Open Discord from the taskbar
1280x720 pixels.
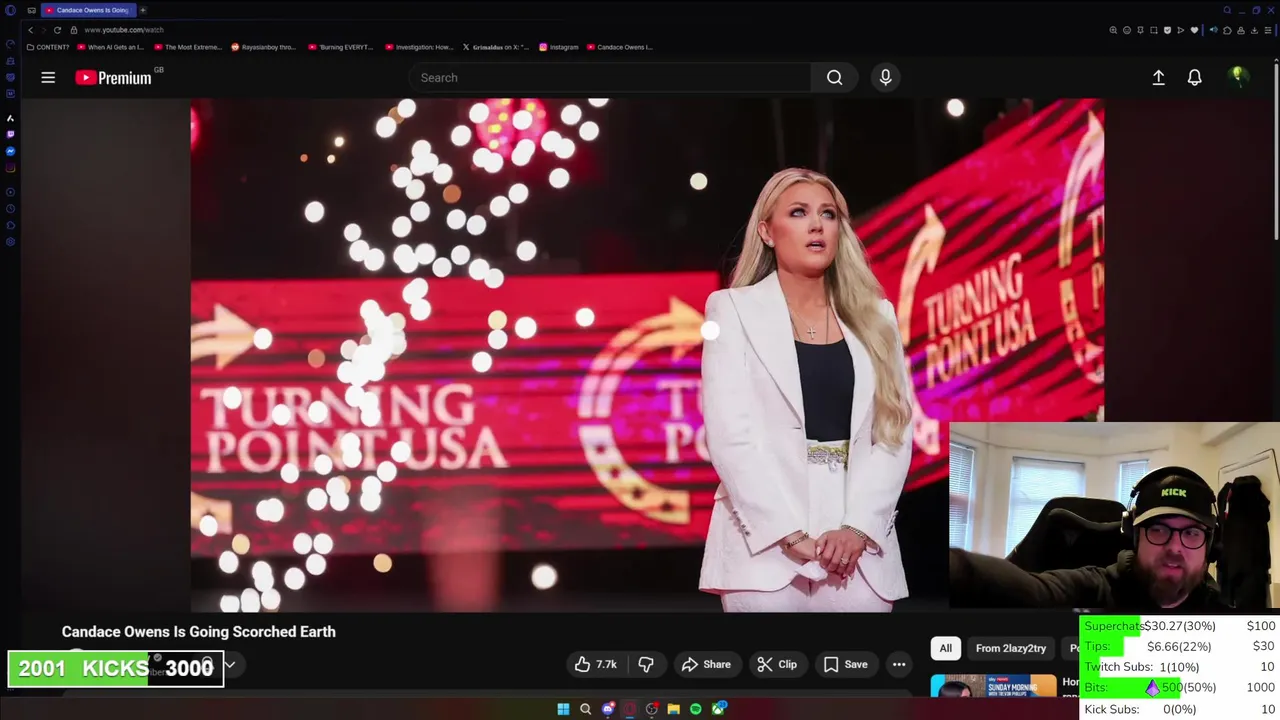[608, 709]
